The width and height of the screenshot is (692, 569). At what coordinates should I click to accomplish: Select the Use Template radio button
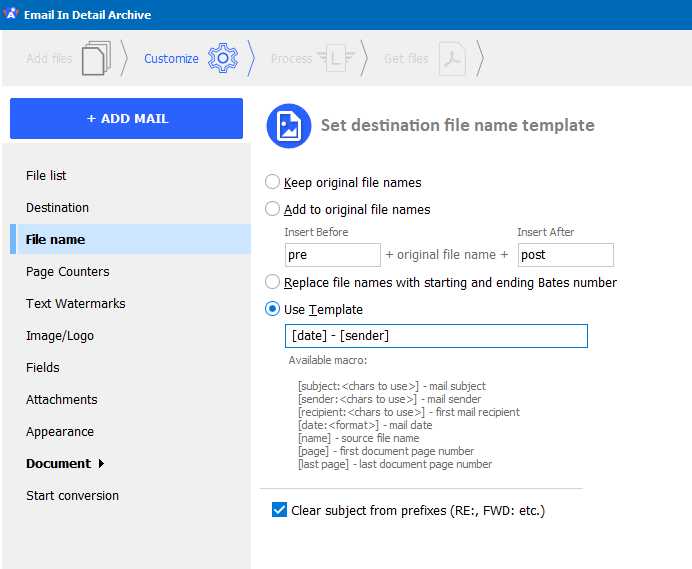(272, 309)
